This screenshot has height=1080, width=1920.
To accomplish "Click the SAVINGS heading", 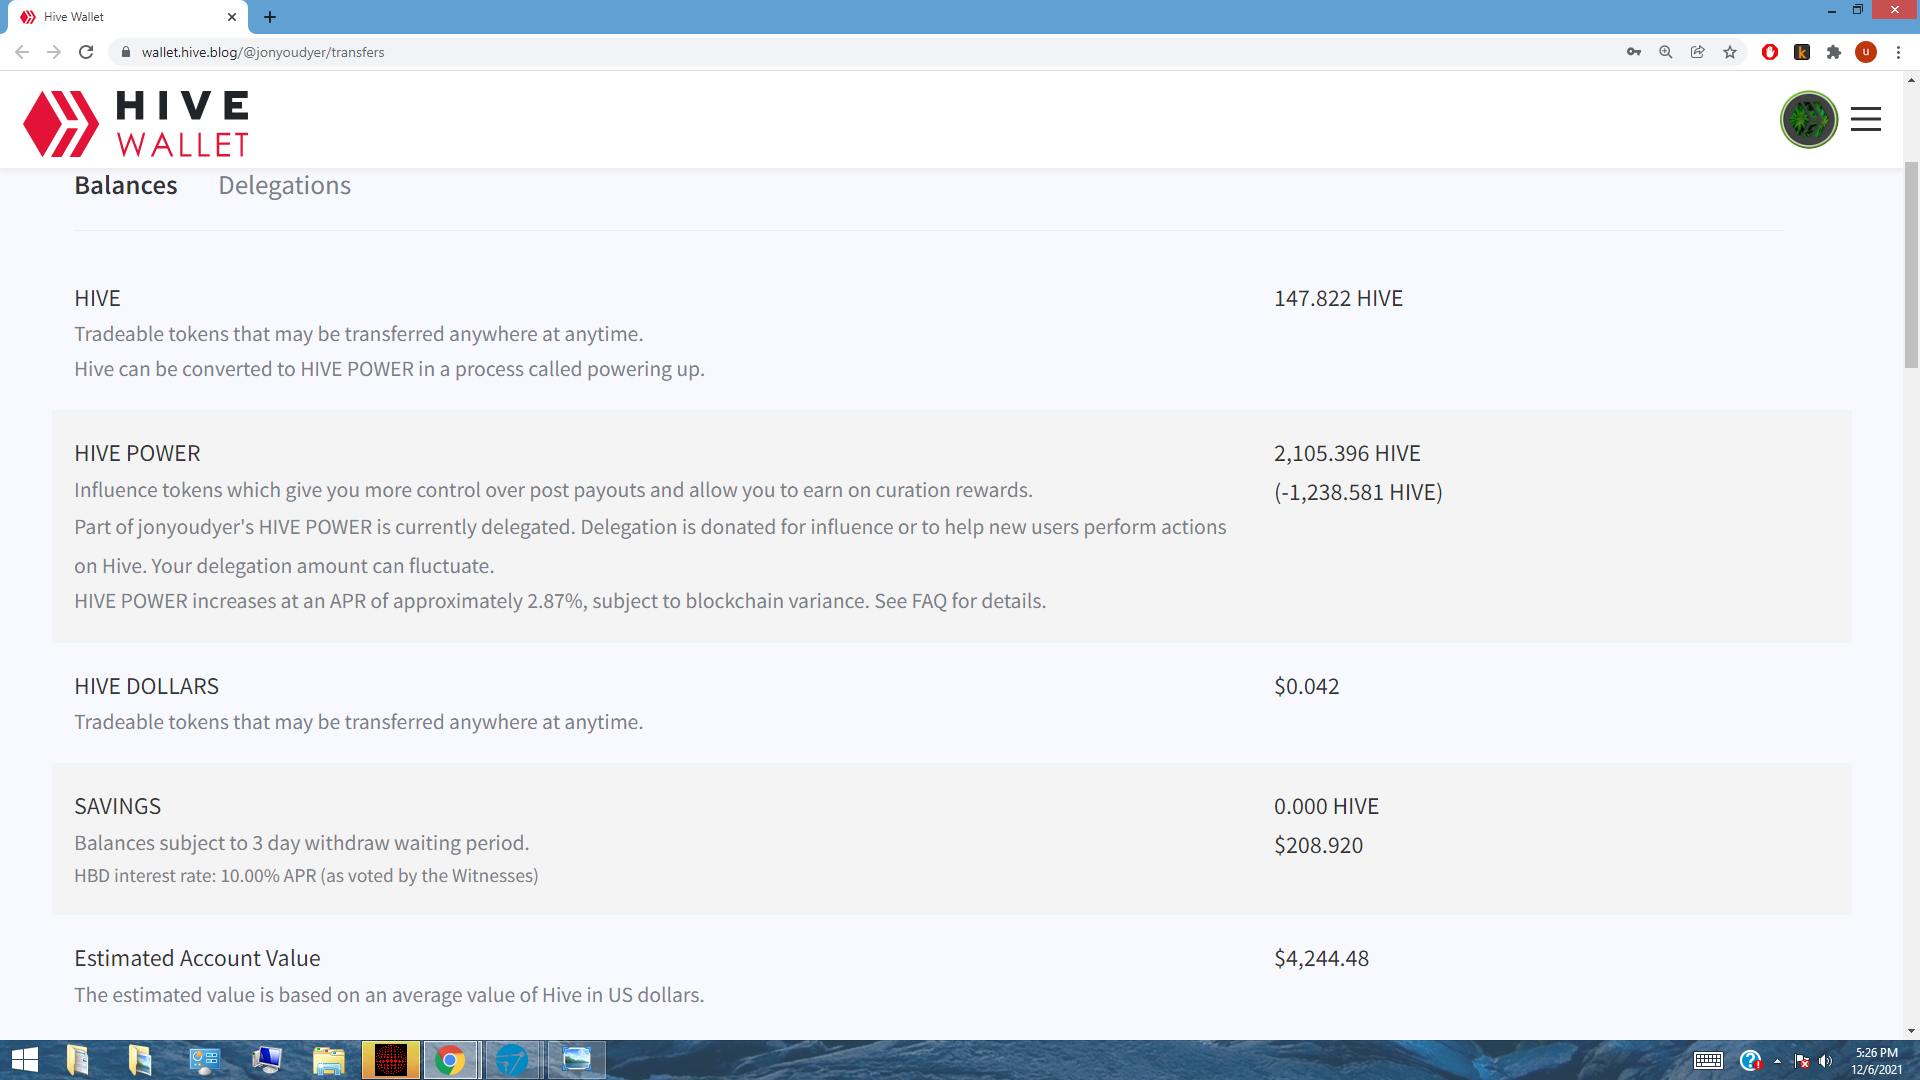I will (117, 807).
